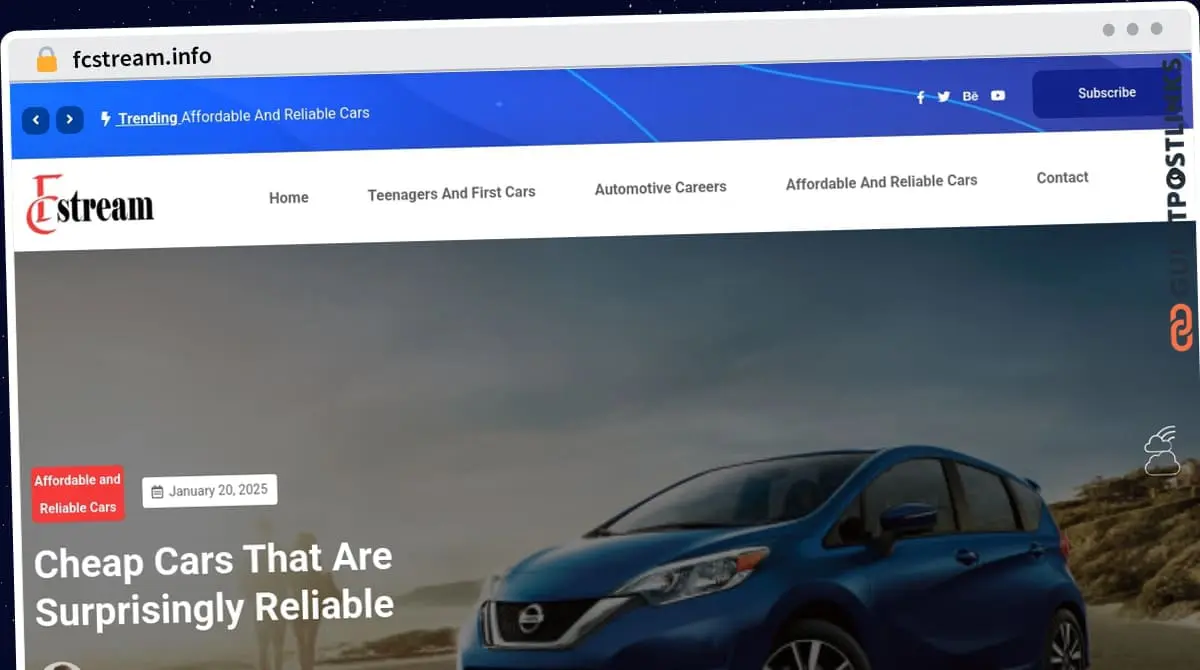Click the cloud icon on right edge

1162,451
